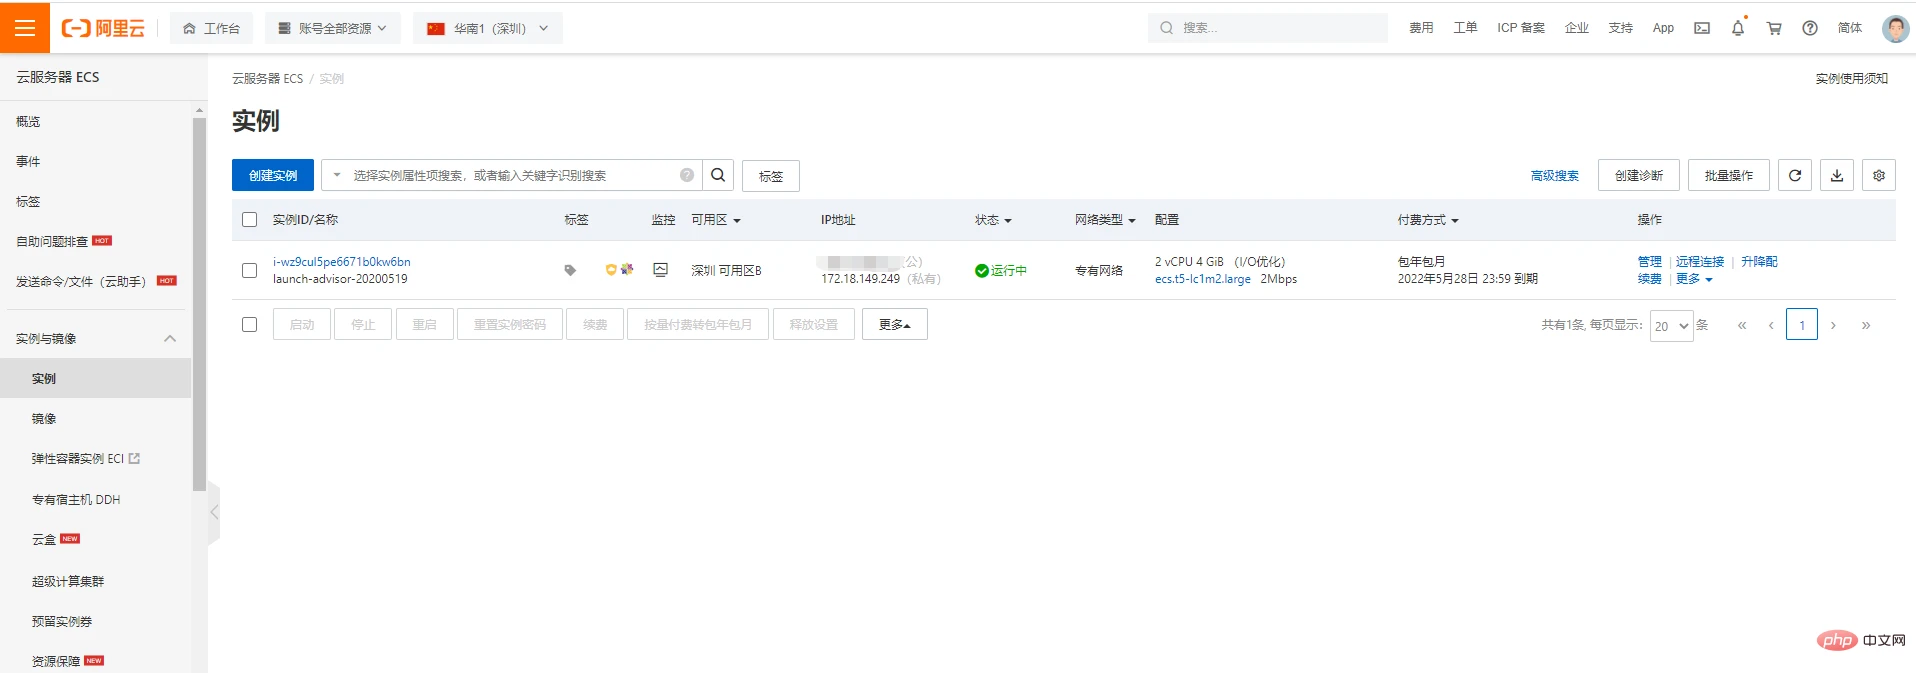
Task: Click 升降配 for the instance
Action: [x=1759, y=261]
